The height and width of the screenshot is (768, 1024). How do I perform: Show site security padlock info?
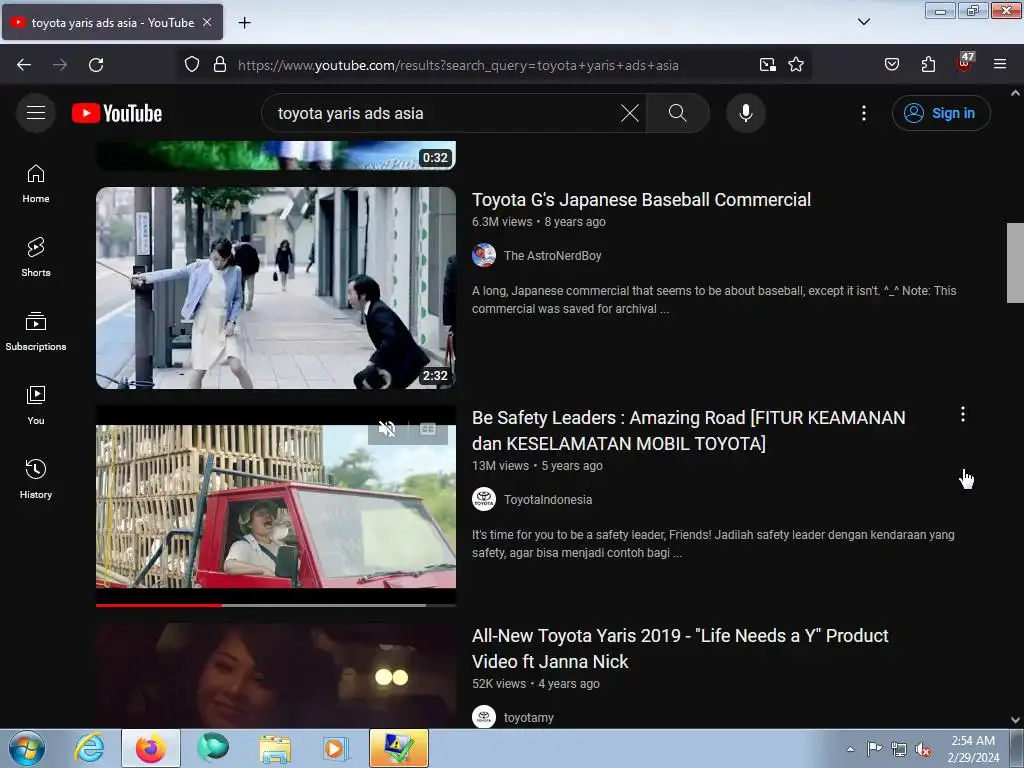220,65
